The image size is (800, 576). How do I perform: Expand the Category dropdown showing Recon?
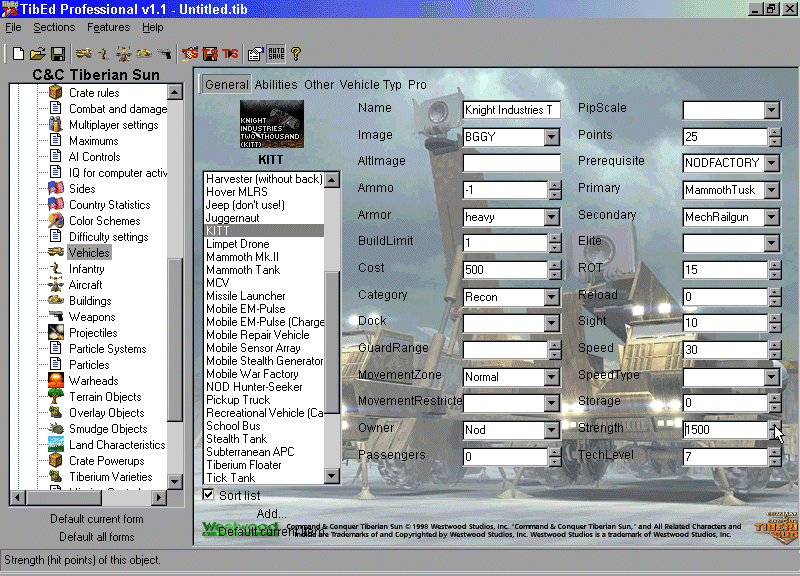[552, 297]
